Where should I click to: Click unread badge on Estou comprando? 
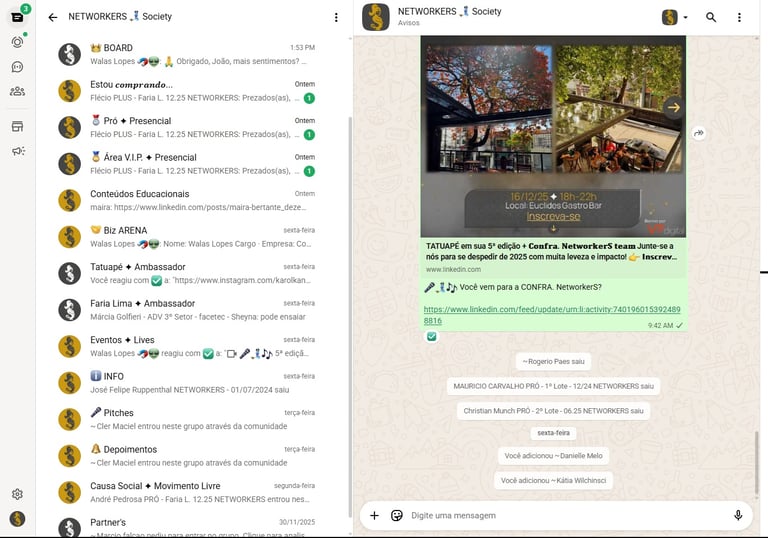point(309,98)
